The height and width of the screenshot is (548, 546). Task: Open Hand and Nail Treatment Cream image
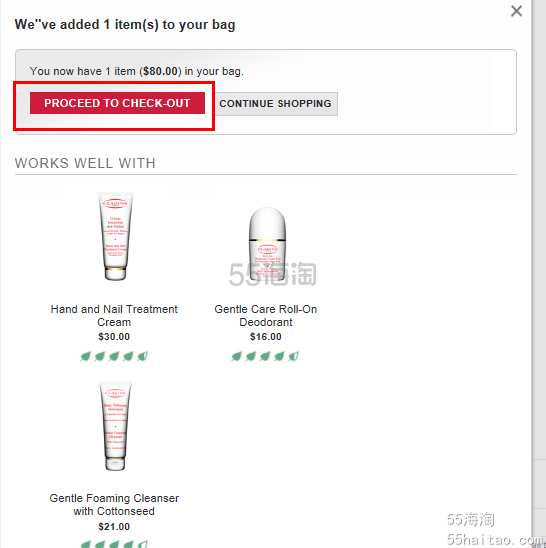pyautogui.click(x=115, y=236)
